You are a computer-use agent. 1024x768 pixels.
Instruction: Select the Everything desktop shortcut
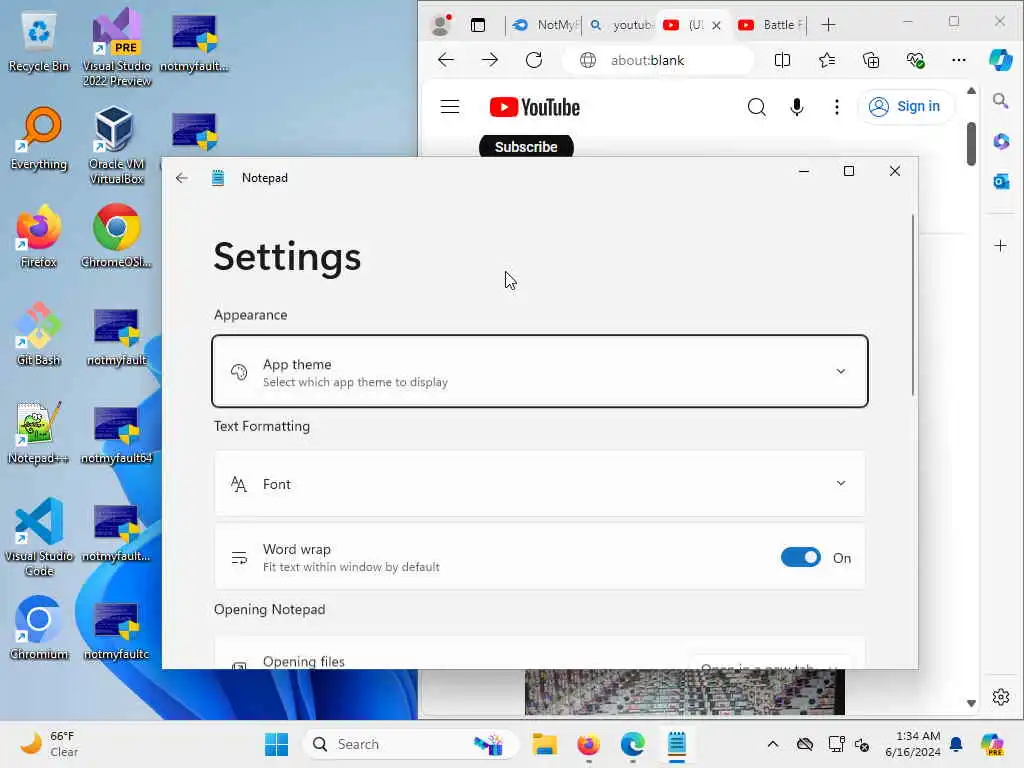point(39,138)
